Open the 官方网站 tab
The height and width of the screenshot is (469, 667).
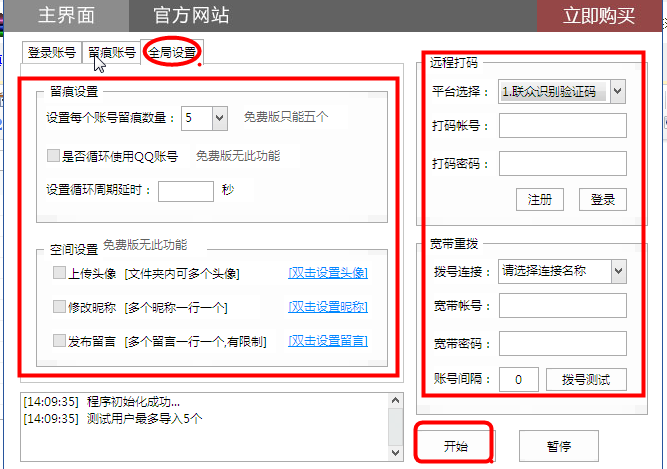pos(191,16)
